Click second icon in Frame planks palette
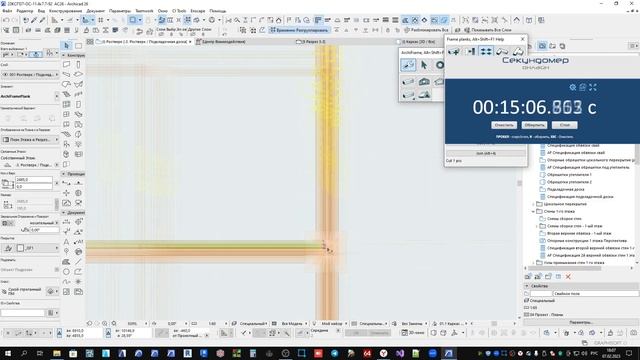Viewport: 640px width, 360px height. [470, 51]
